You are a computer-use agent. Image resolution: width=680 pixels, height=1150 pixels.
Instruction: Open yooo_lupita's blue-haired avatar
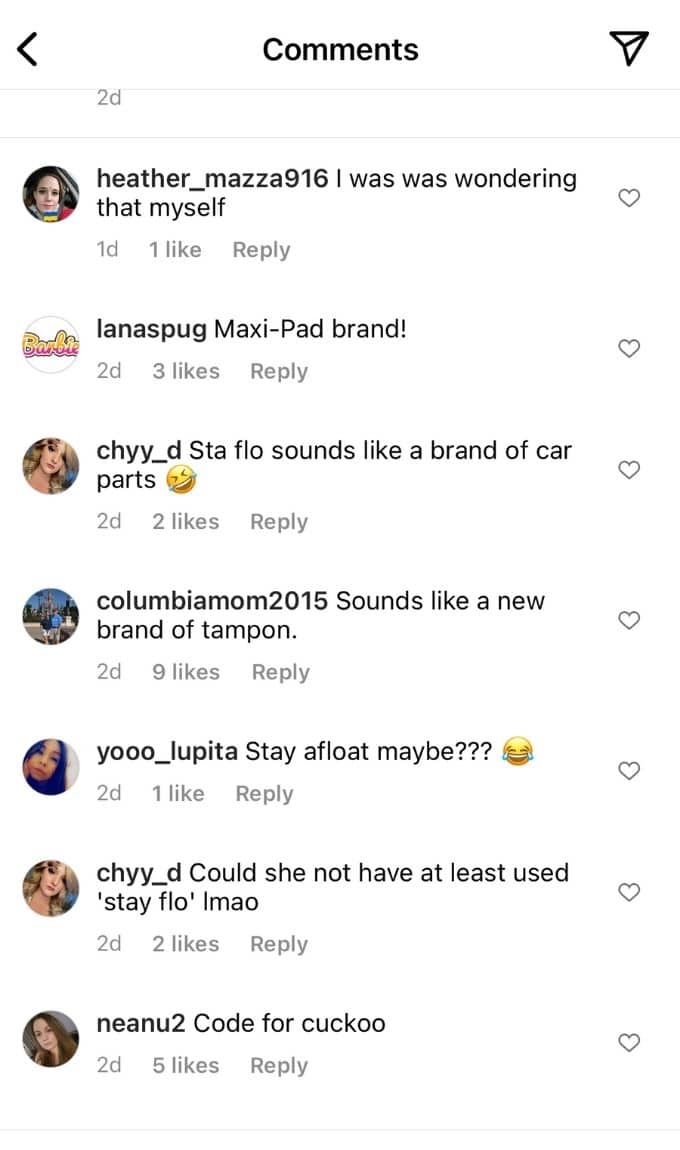point(51,766)
